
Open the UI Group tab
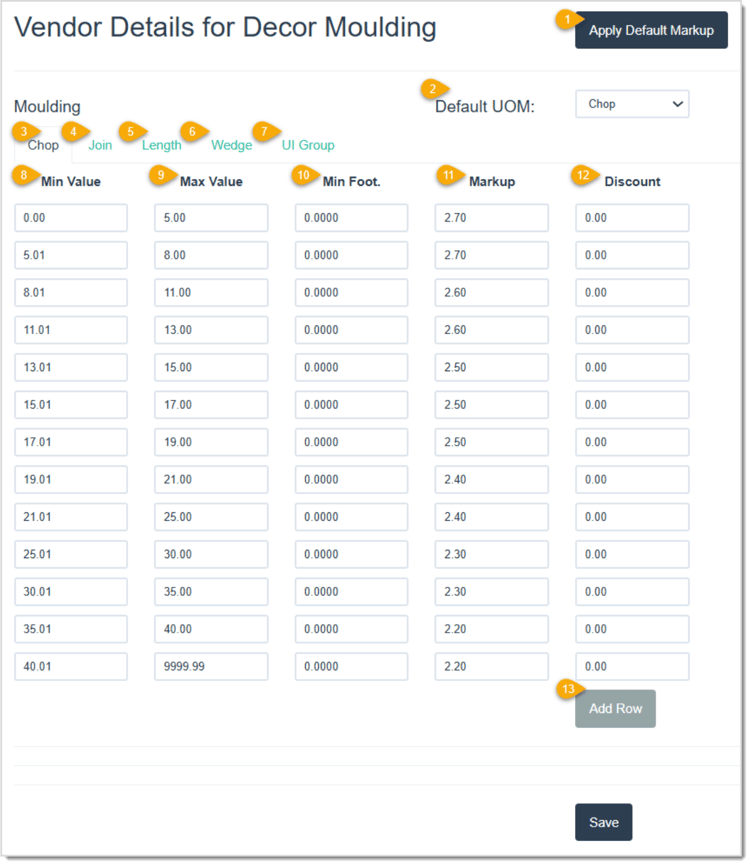click(x=308, y=145)
